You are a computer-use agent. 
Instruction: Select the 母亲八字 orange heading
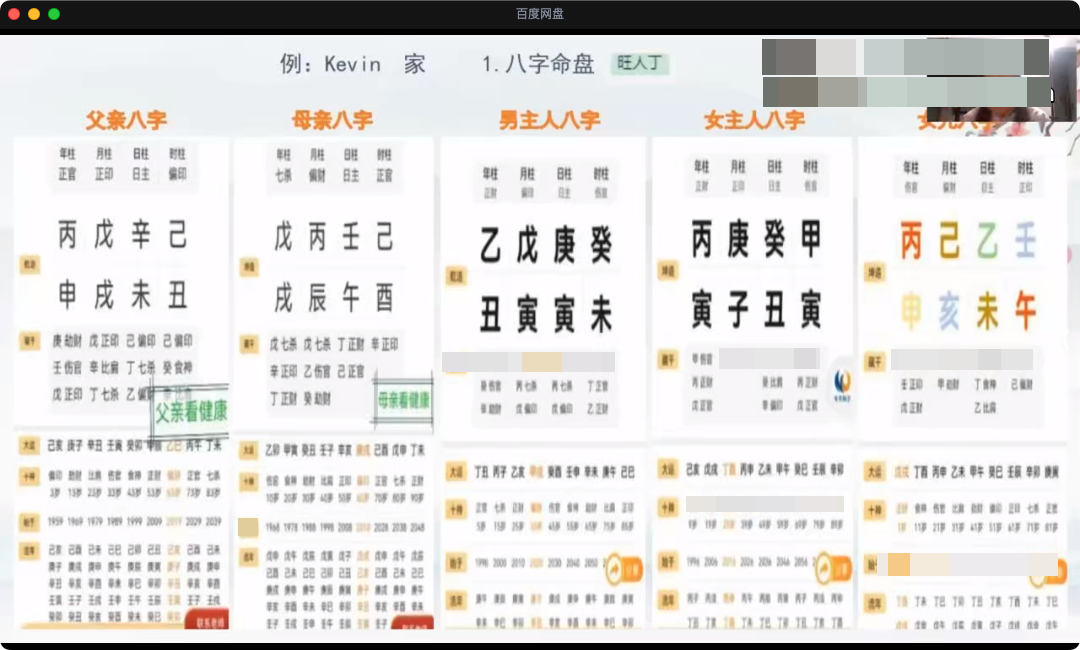tap(332, 121)
